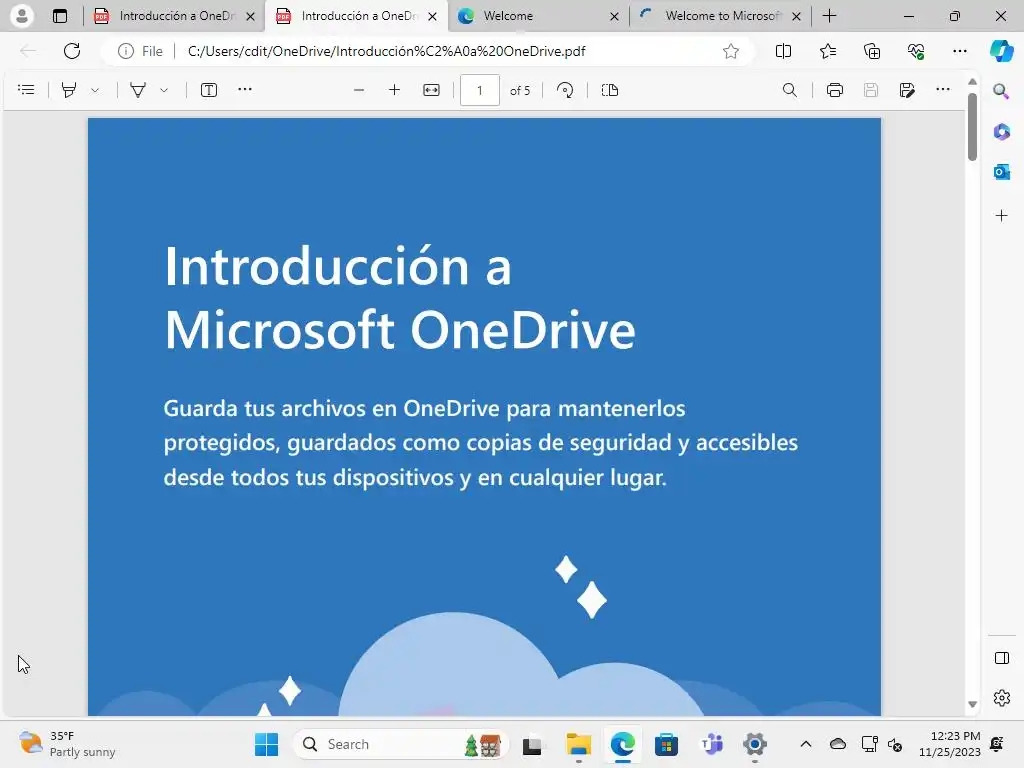The width and height of the screenshot is (1024, 768).
Task: Toggle sidebar visibility icon at bottom right
Action: [x=1001, y=658]
